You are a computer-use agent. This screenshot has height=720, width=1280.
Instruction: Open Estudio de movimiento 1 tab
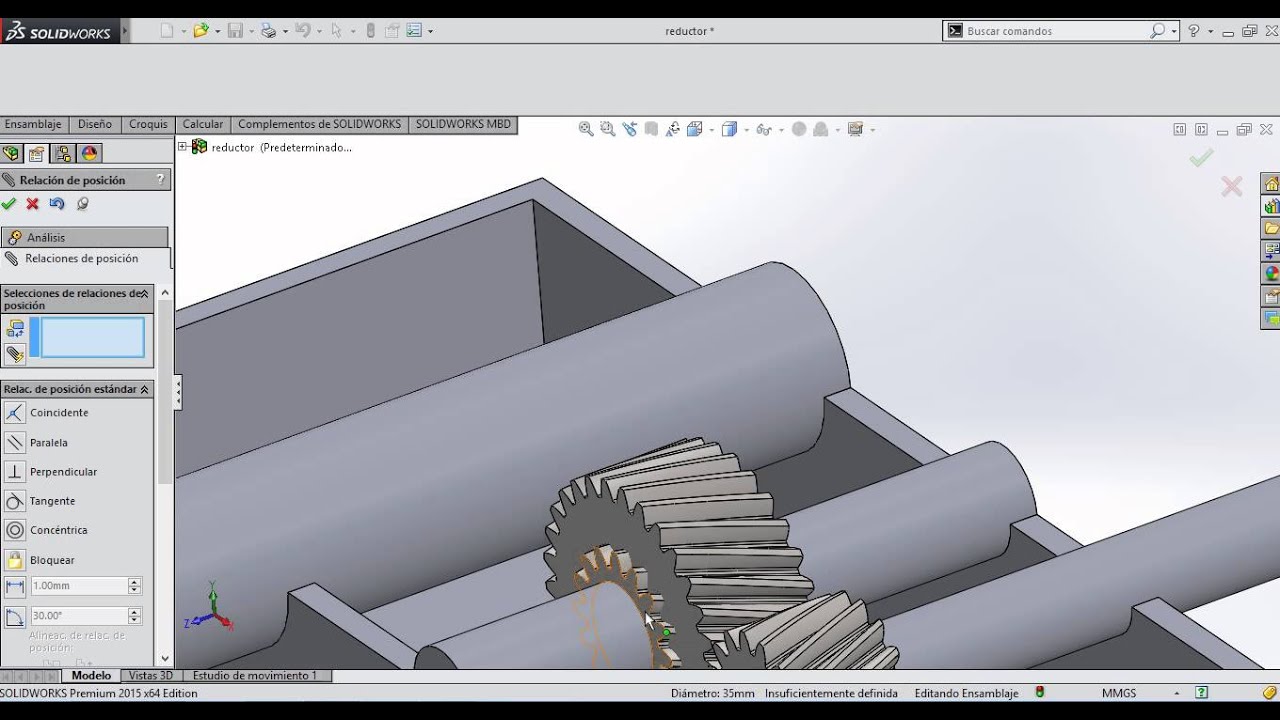pyautogui.click(x=256, y=676)
